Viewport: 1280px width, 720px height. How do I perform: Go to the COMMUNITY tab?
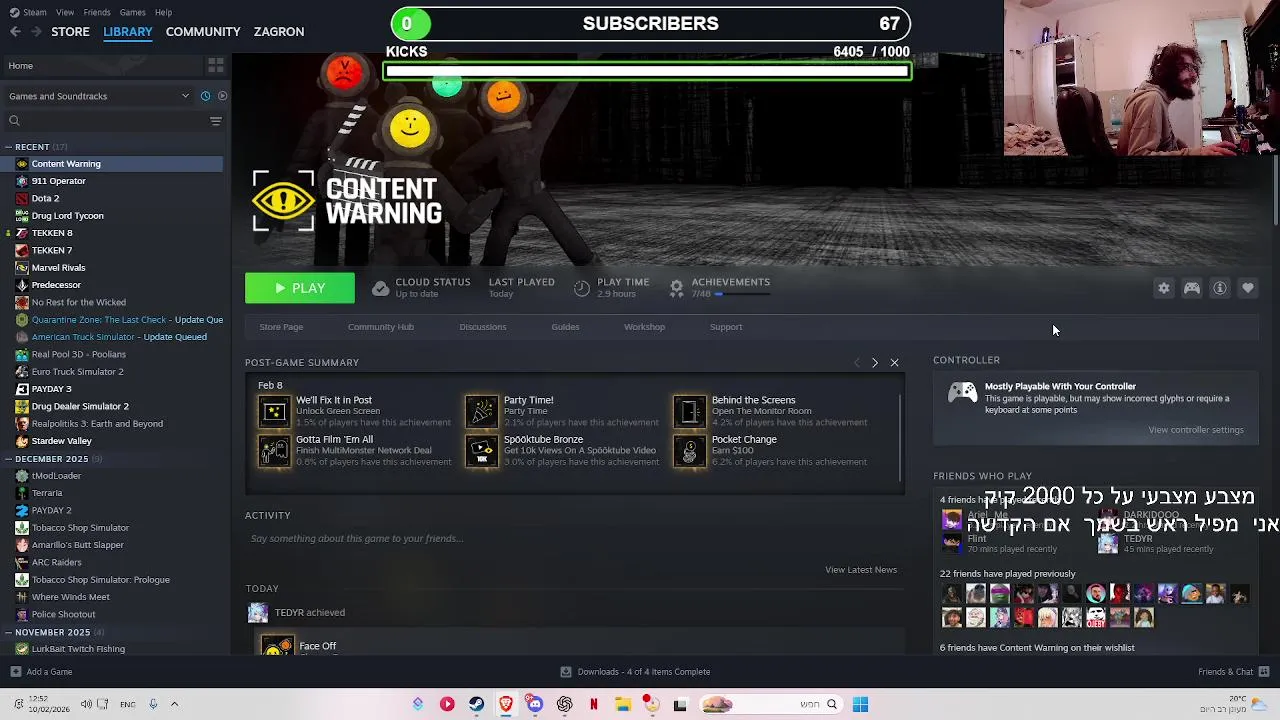[x=203, y=32]
